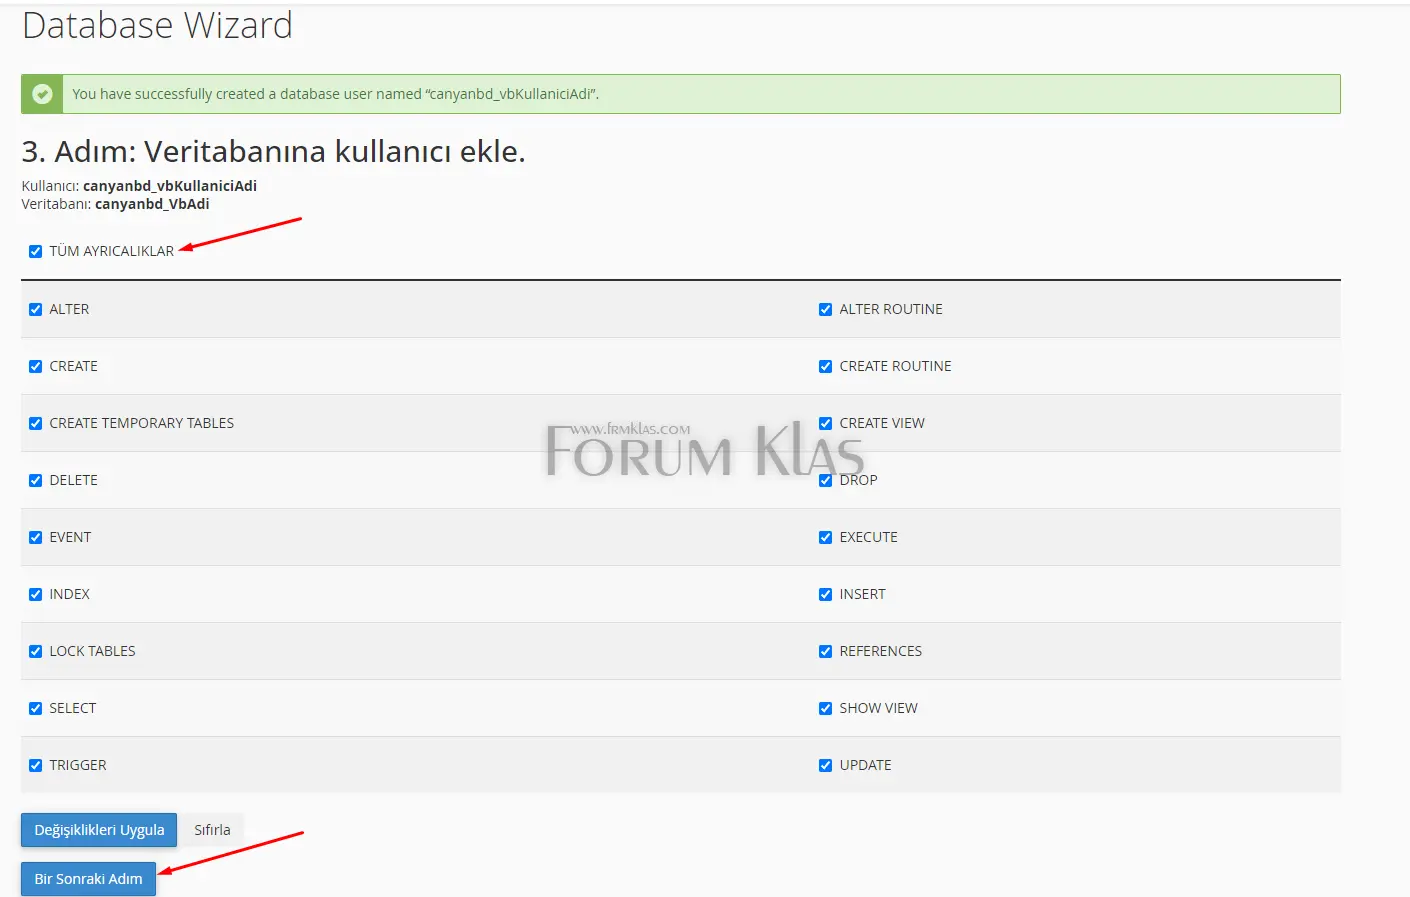The width and height of the screenshot is (1410, 897).
Task: Disable the DROP privilege
Action: pyautogui.click(x=825, y=480)
